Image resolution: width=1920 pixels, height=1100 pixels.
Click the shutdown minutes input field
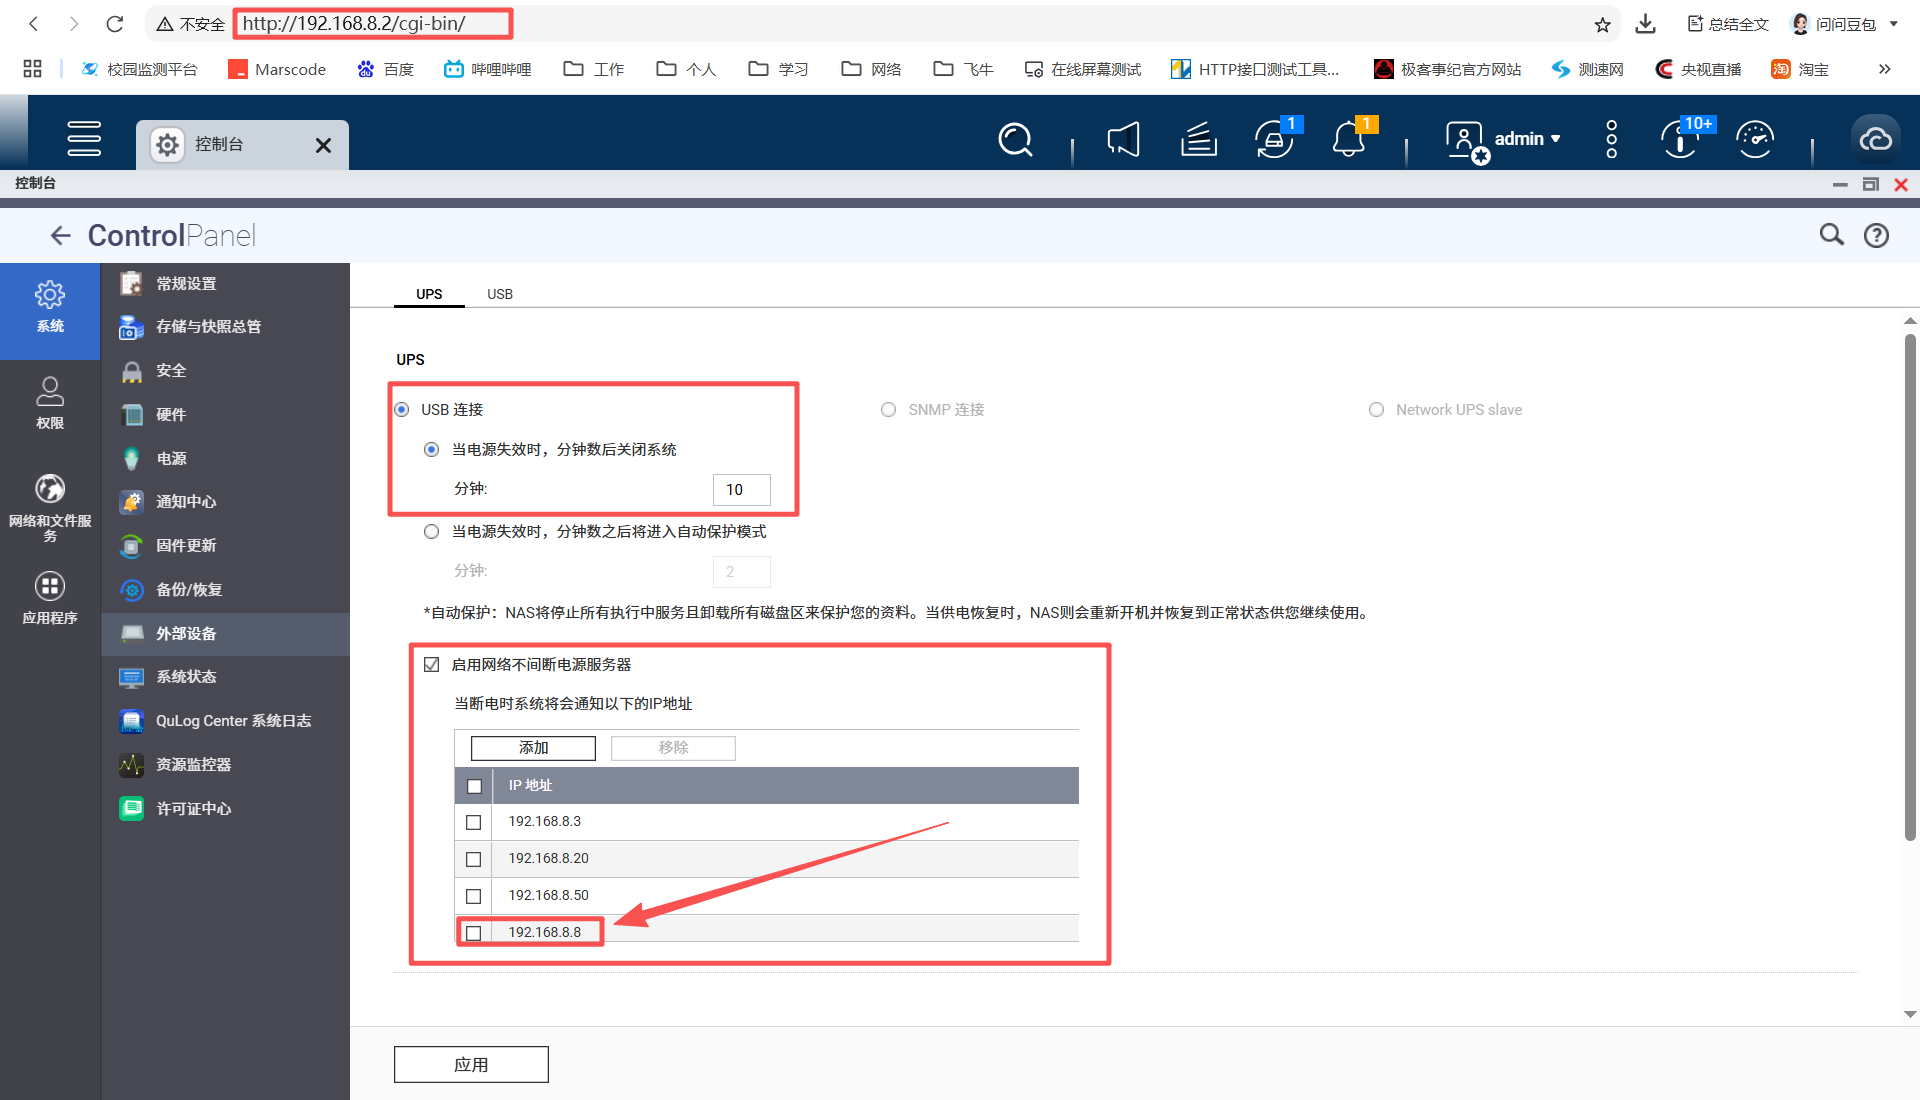click(741, 490)
